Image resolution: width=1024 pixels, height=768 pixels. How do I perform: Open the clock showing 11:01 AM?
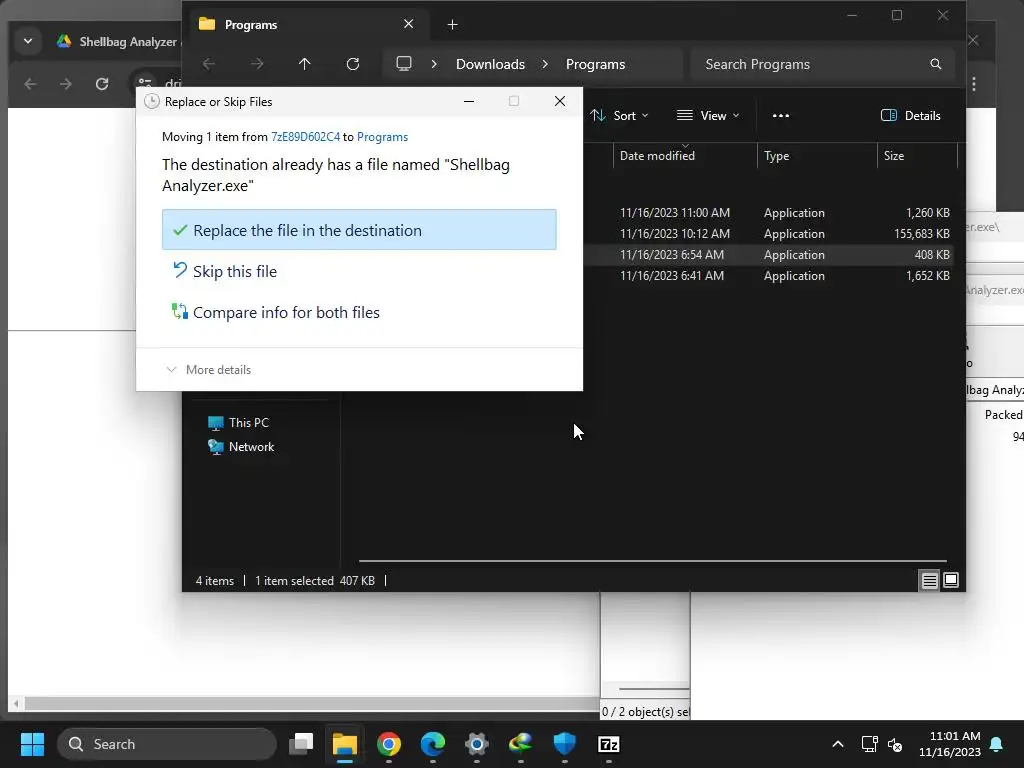coord(950,744)
